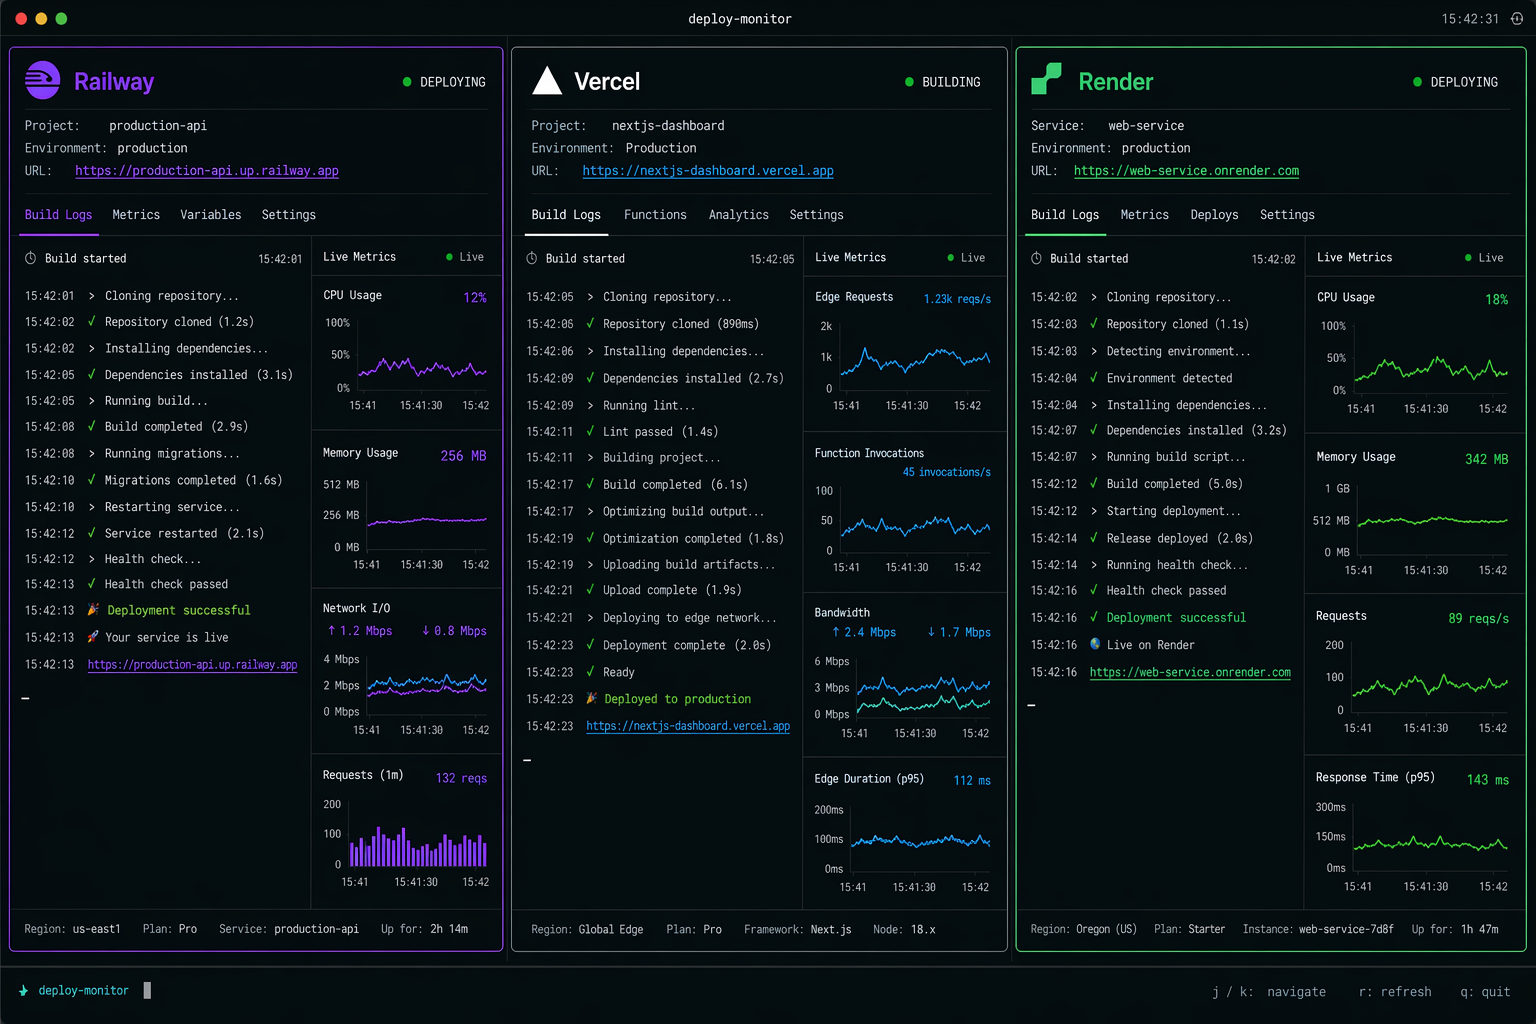1536x1024 pixels.
Task: Click the Render logo icon
Action: tap(1046, 79)
